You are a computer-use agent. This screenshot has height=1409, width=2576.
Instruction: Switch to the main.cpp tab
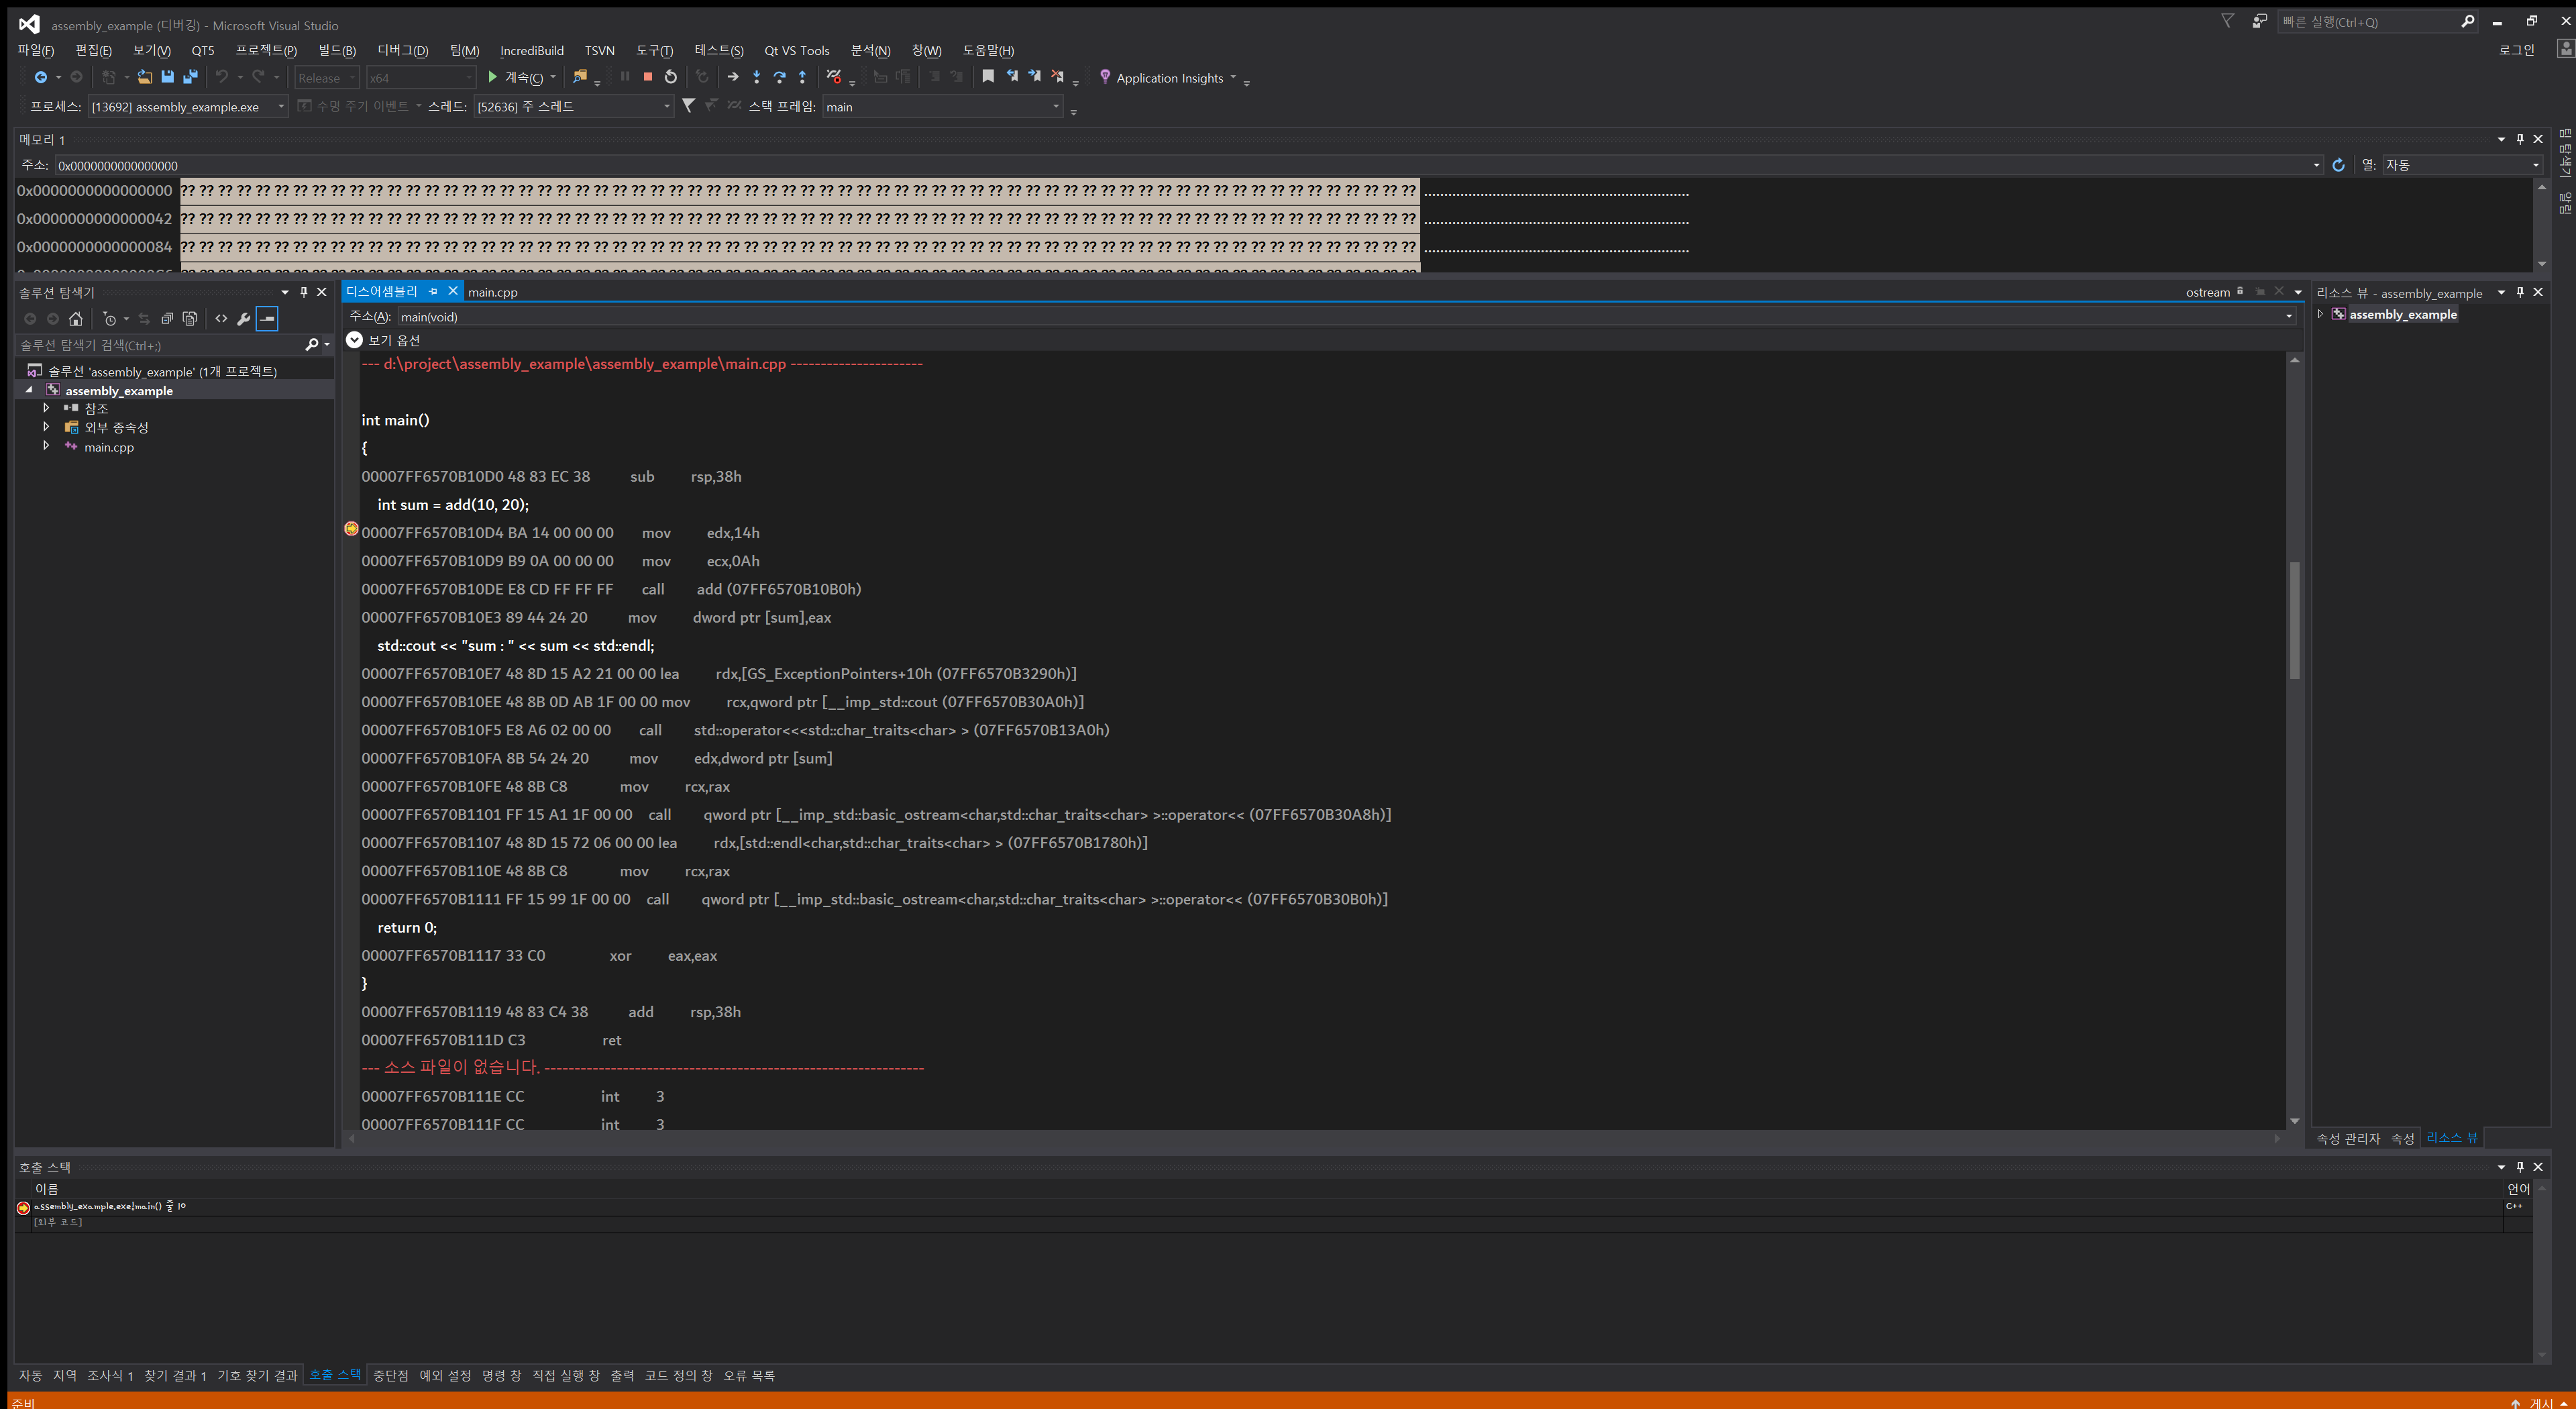tap(492, 291)
